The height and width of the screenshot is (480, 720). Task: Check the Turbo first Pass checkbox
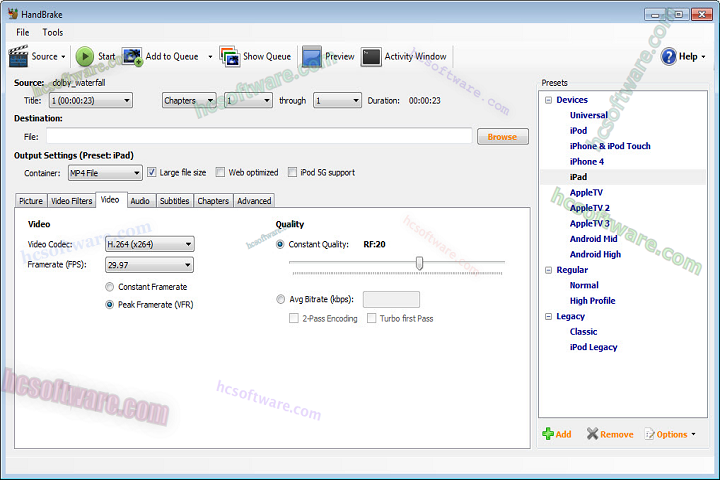tap(371, 318)
